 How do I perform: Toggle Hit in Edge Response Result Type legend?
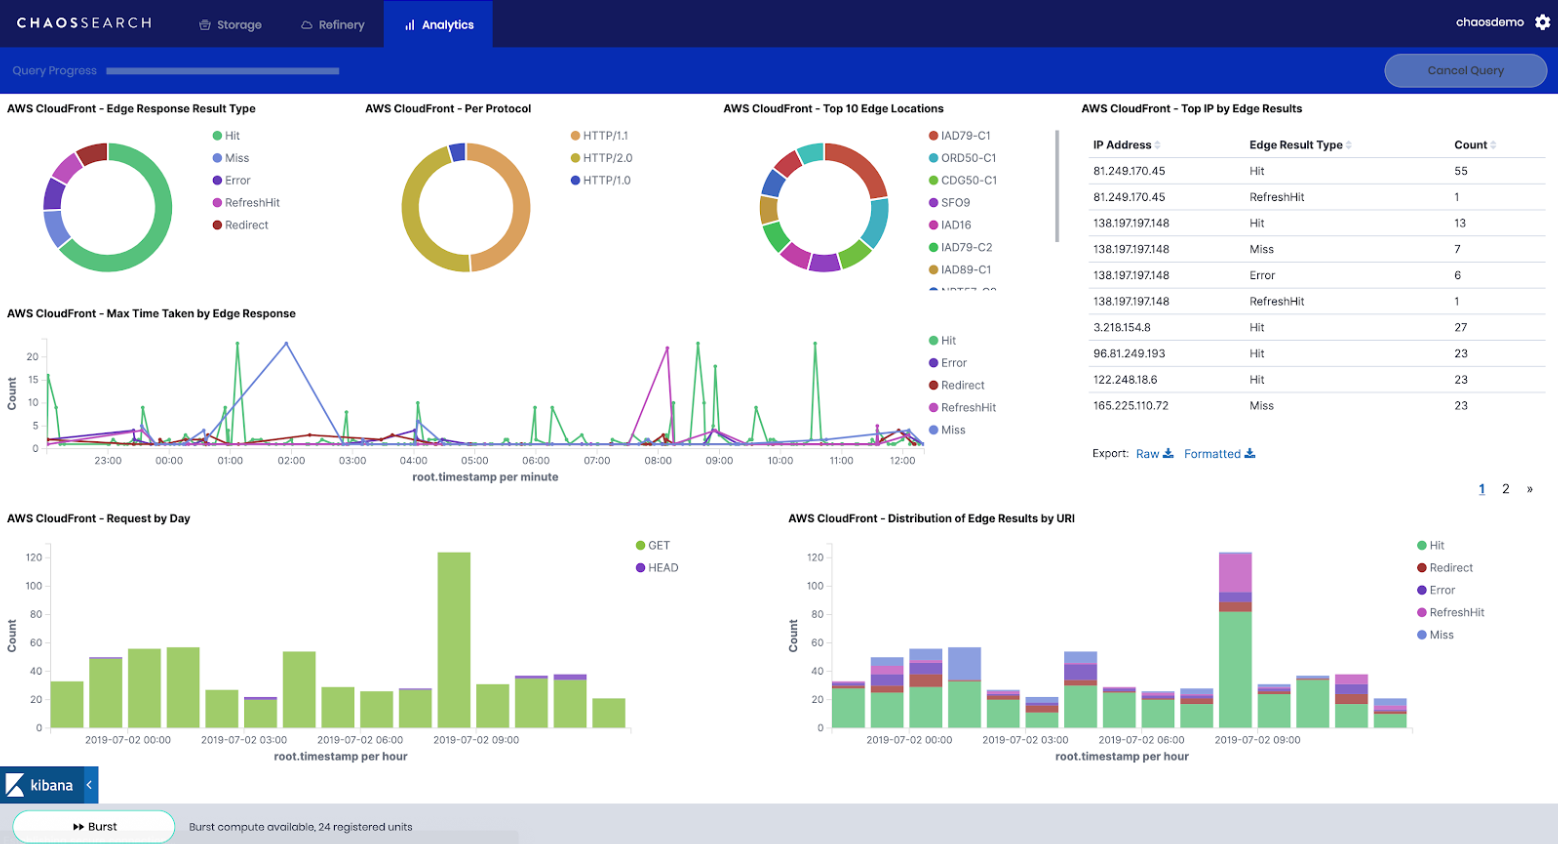click(226, 136)
